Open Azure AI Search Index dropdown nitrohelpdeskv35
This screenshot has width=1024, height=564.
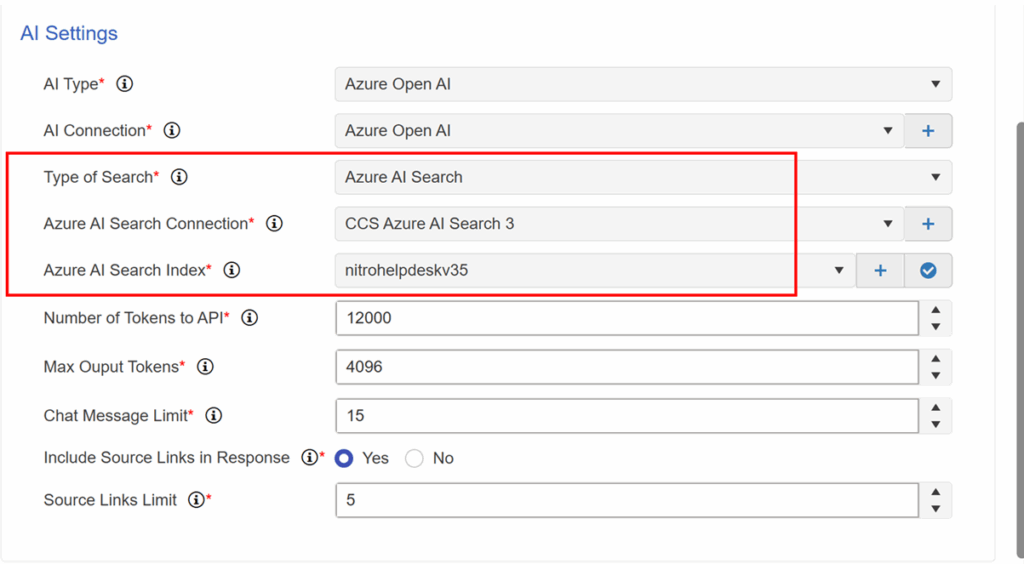pos(595,270)
